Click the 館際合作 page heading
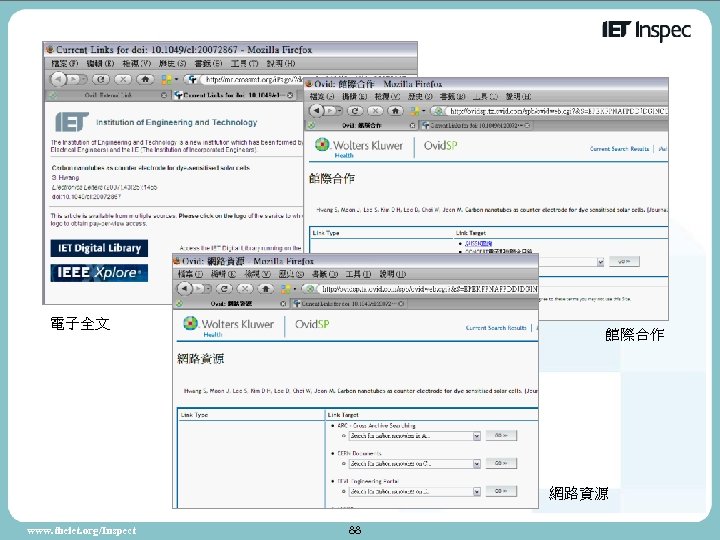The width and height of the screenshot is (720, 540). [x=332, y=178]
